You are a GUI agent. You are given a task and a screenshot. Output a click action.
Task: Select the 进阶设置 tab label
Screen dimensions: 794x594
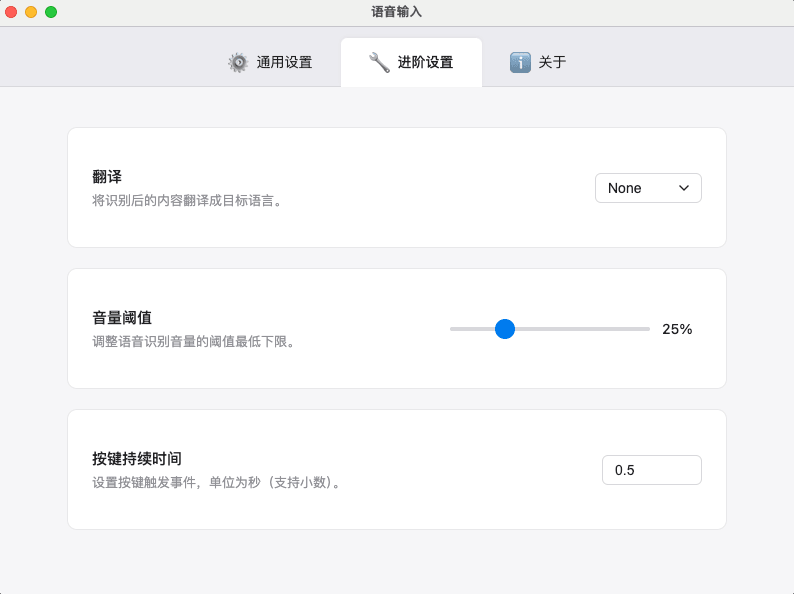[425, 62]
